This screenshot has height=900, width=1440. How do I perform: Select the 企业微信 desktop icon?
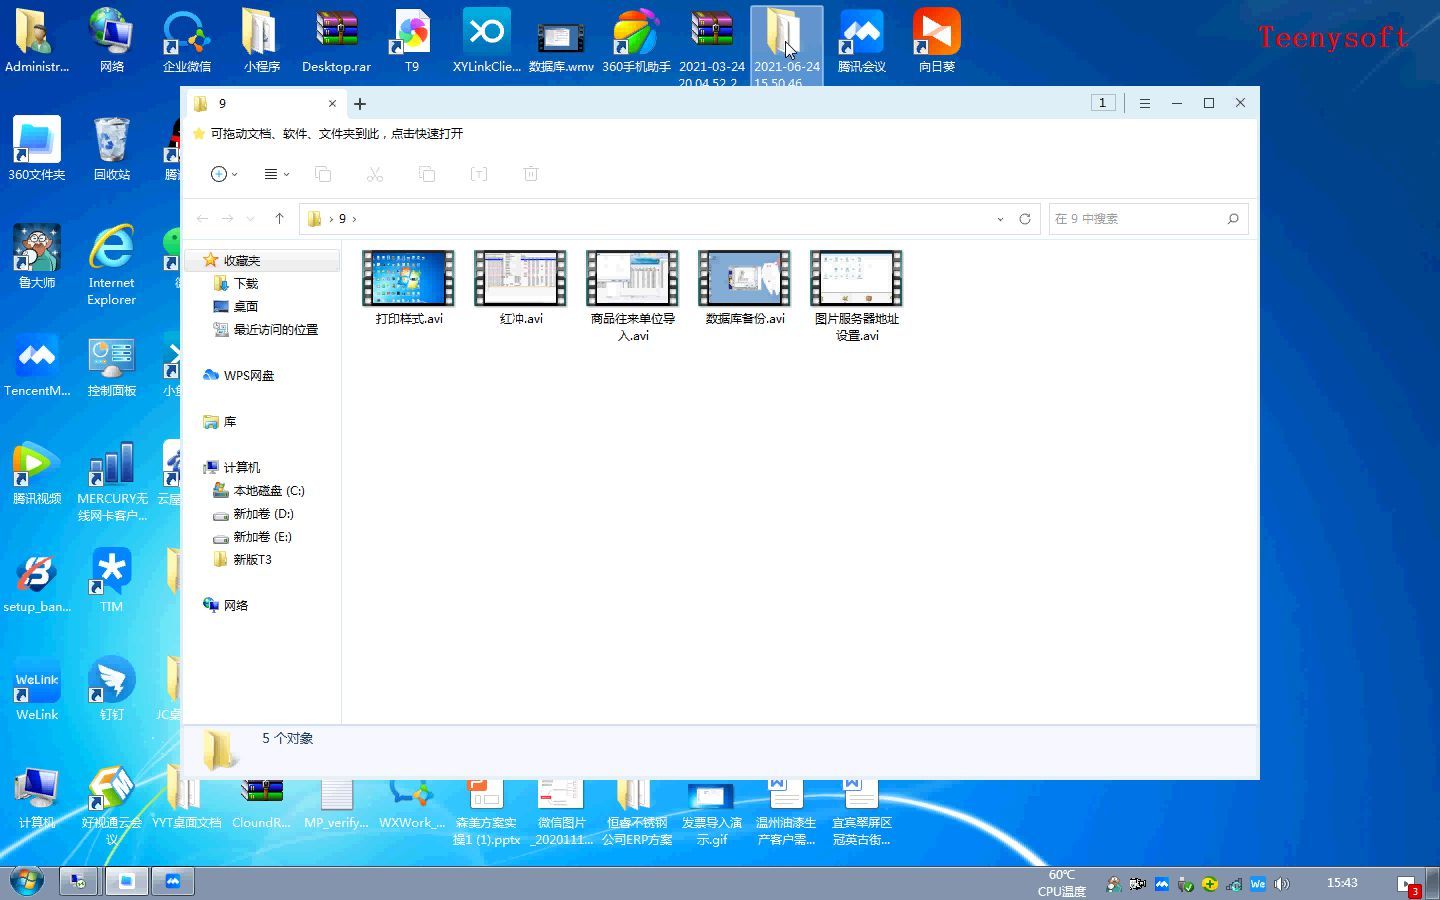point(187,41)
